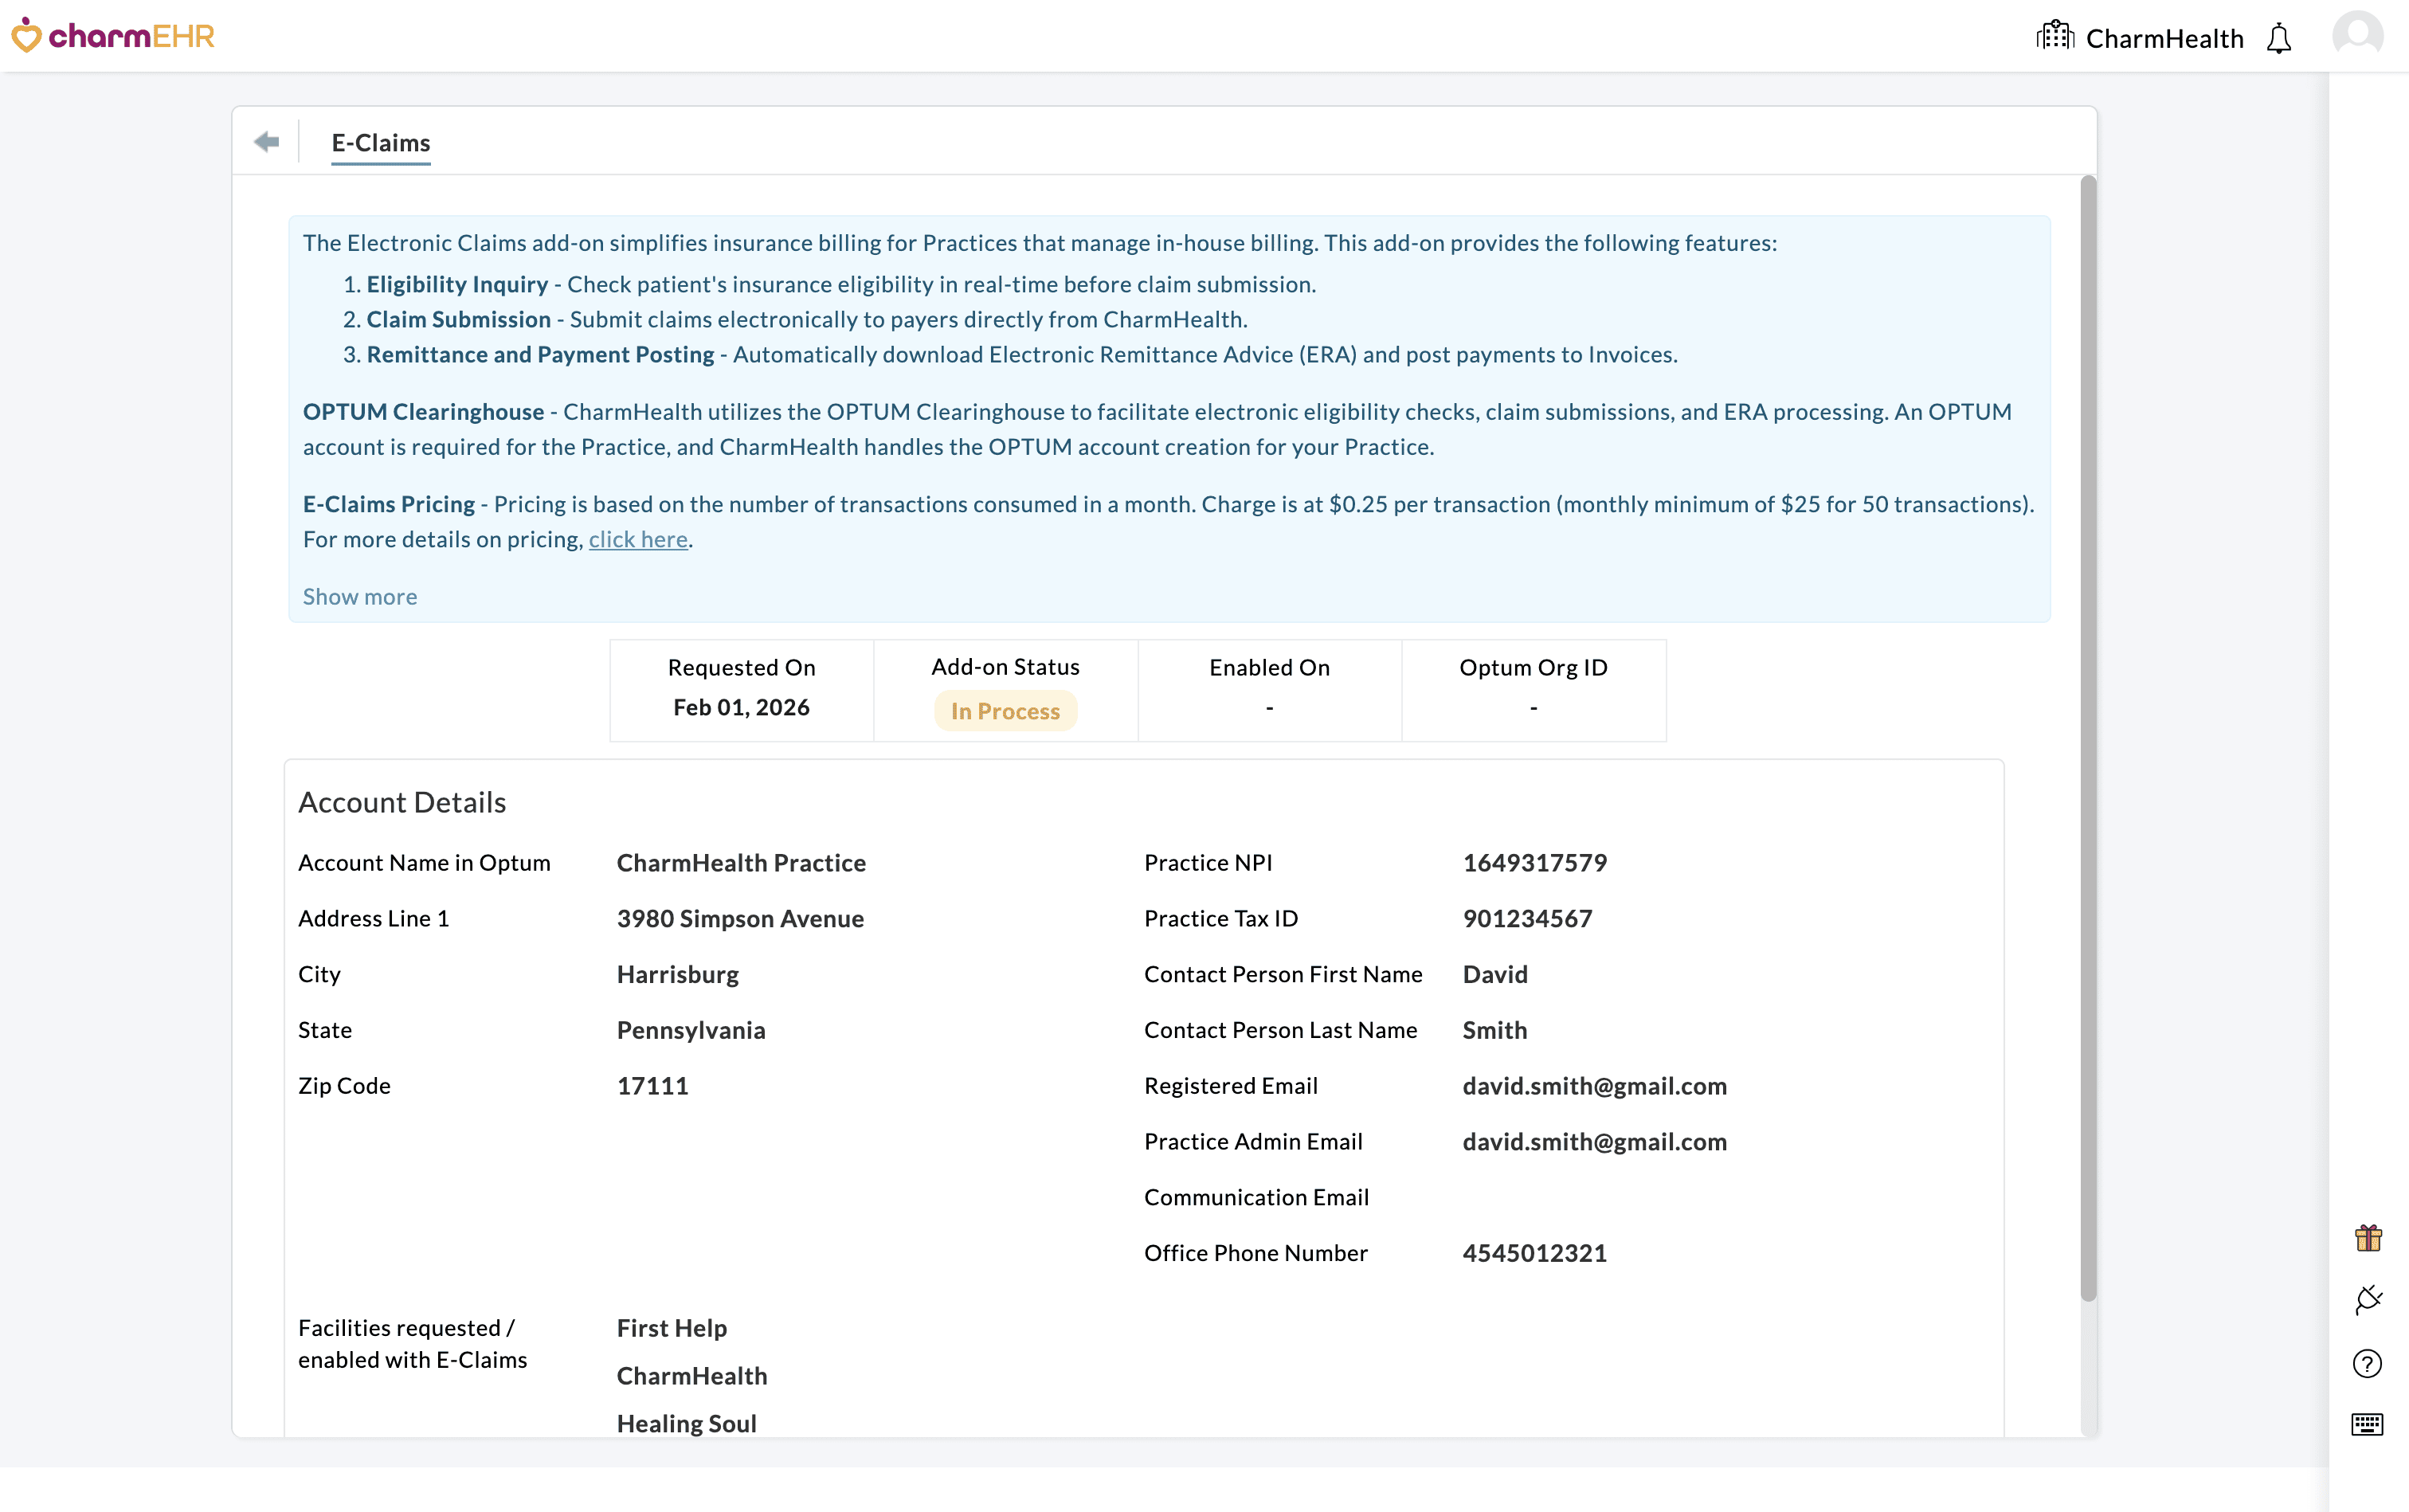This screenshot has width=2409, height=1512.
Task: Open the notifications bell
Action: tap(2278, 38)
